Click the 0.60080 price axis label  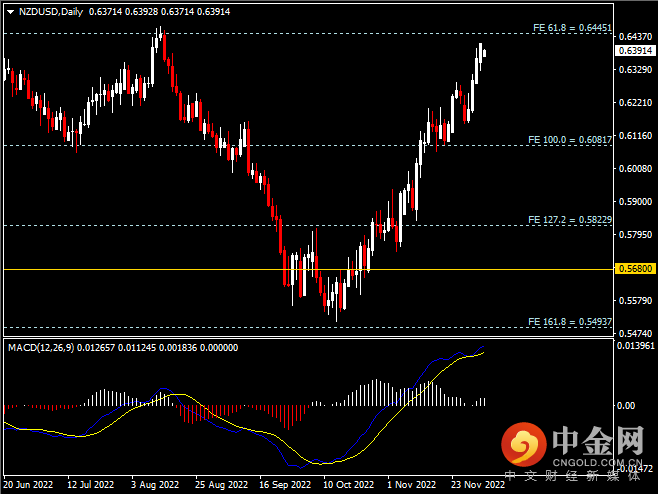634,168
